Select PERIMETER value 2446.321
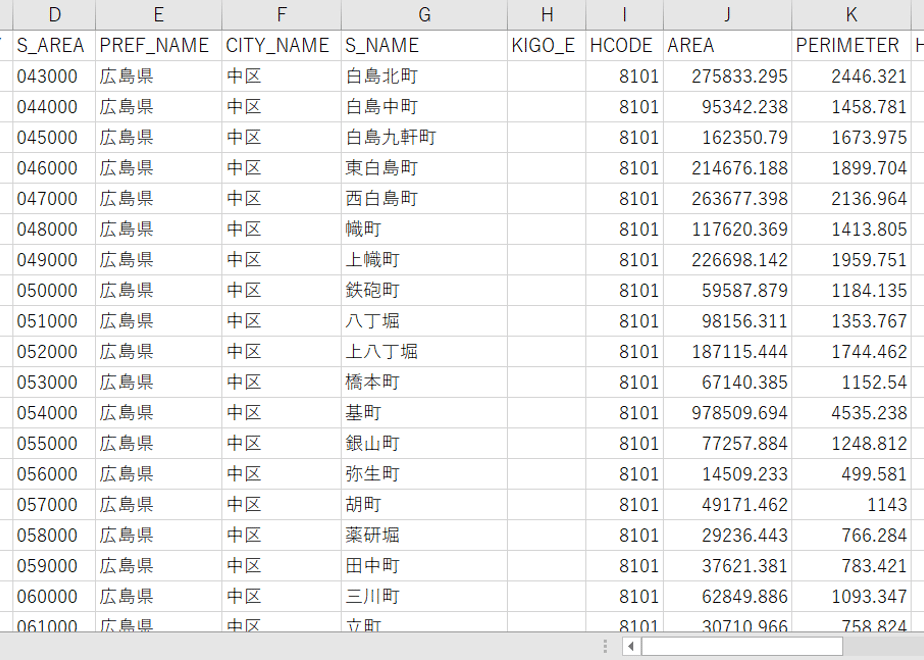The width and height of the screenshot is (924, 660). [x=852, y=76]
